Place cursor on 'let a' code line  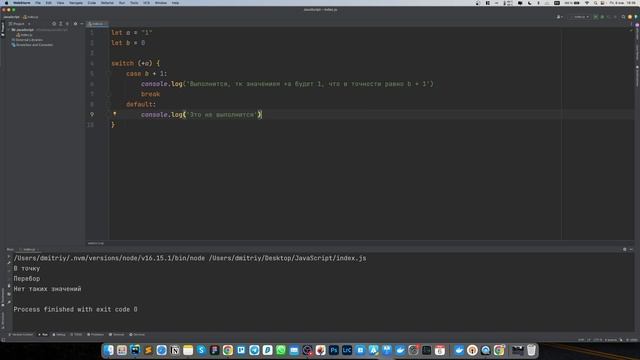point(132,32)
